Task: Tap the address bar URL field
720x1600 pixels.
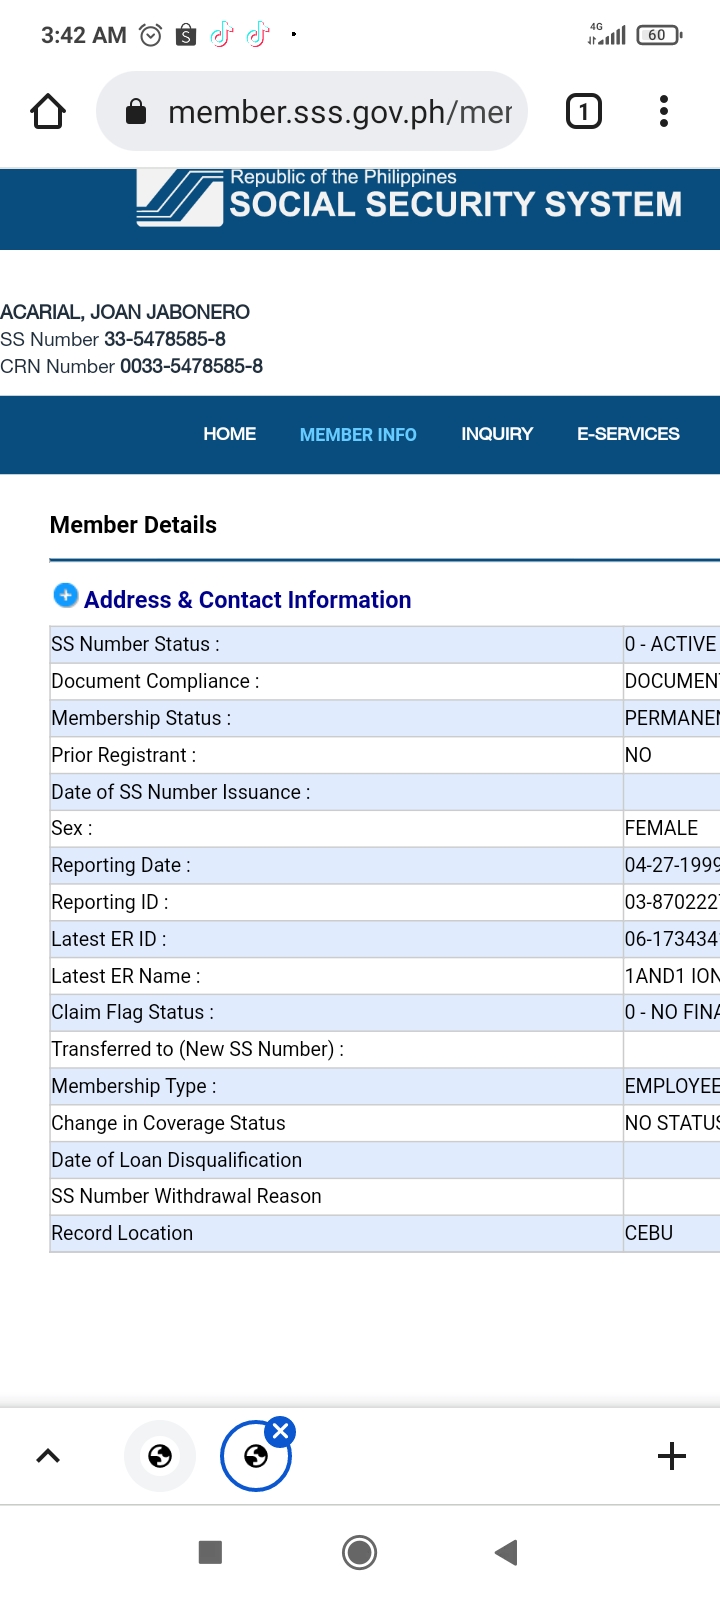Action: click(340, 112)
